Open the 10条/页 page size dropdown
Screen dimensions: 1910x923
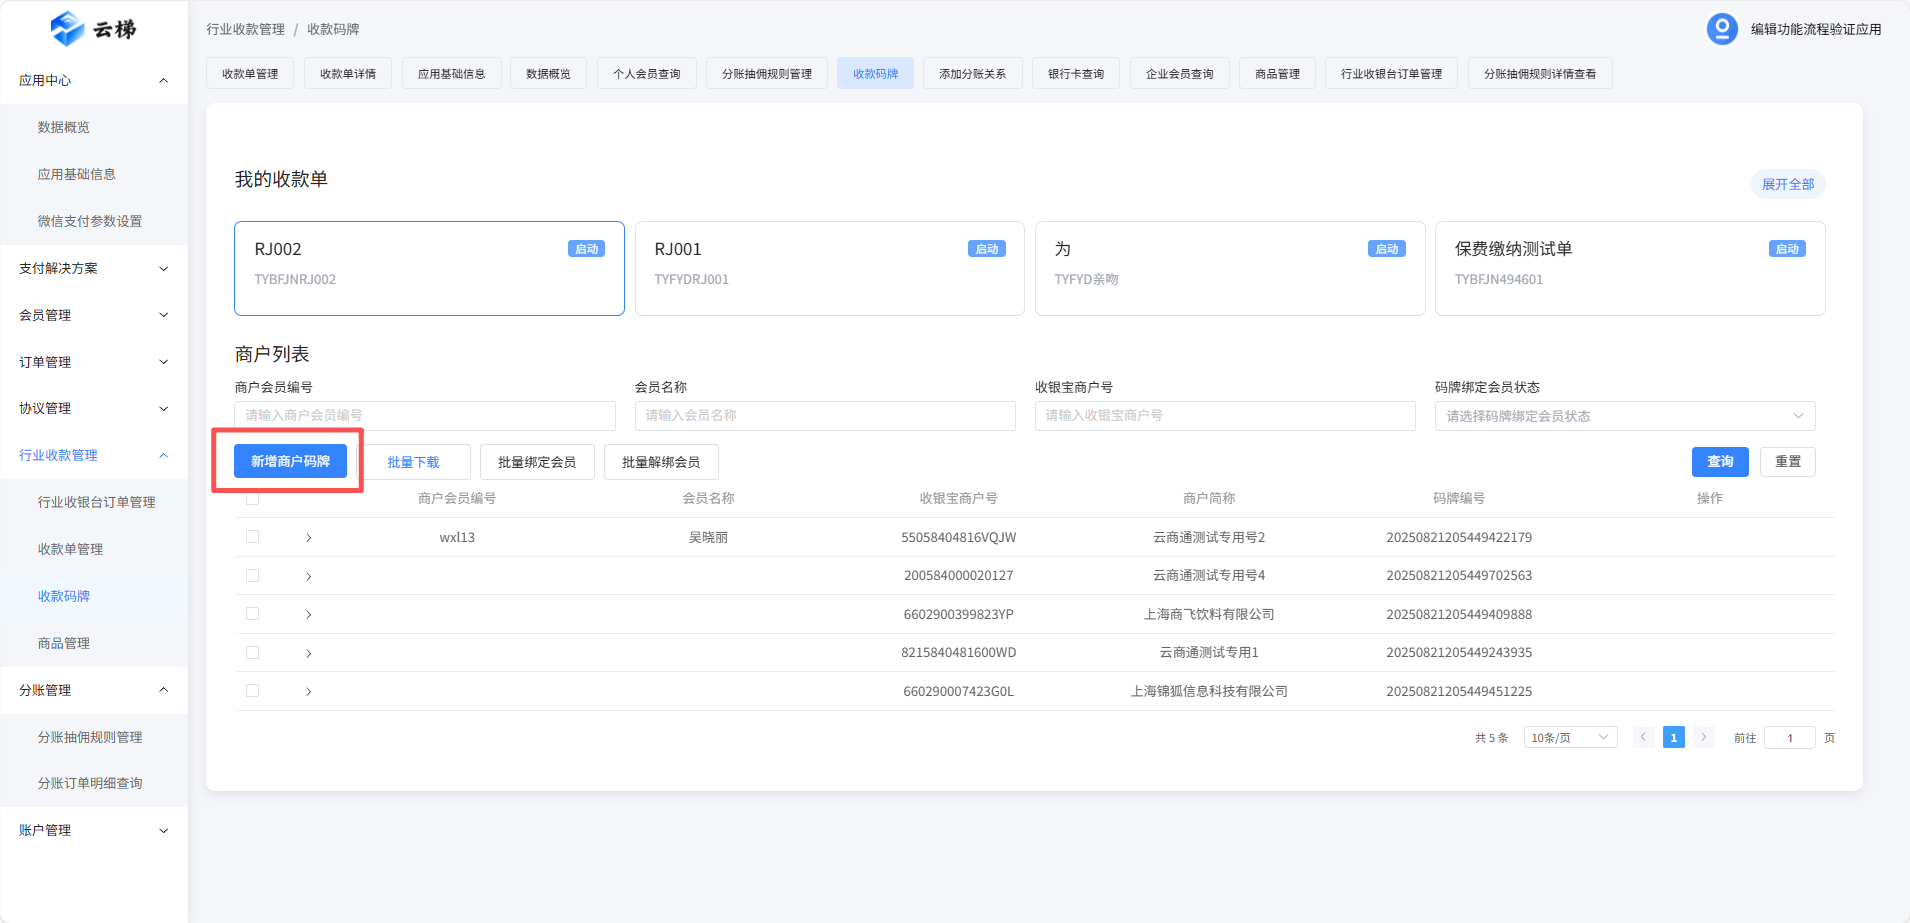(x=1569, y=737)
